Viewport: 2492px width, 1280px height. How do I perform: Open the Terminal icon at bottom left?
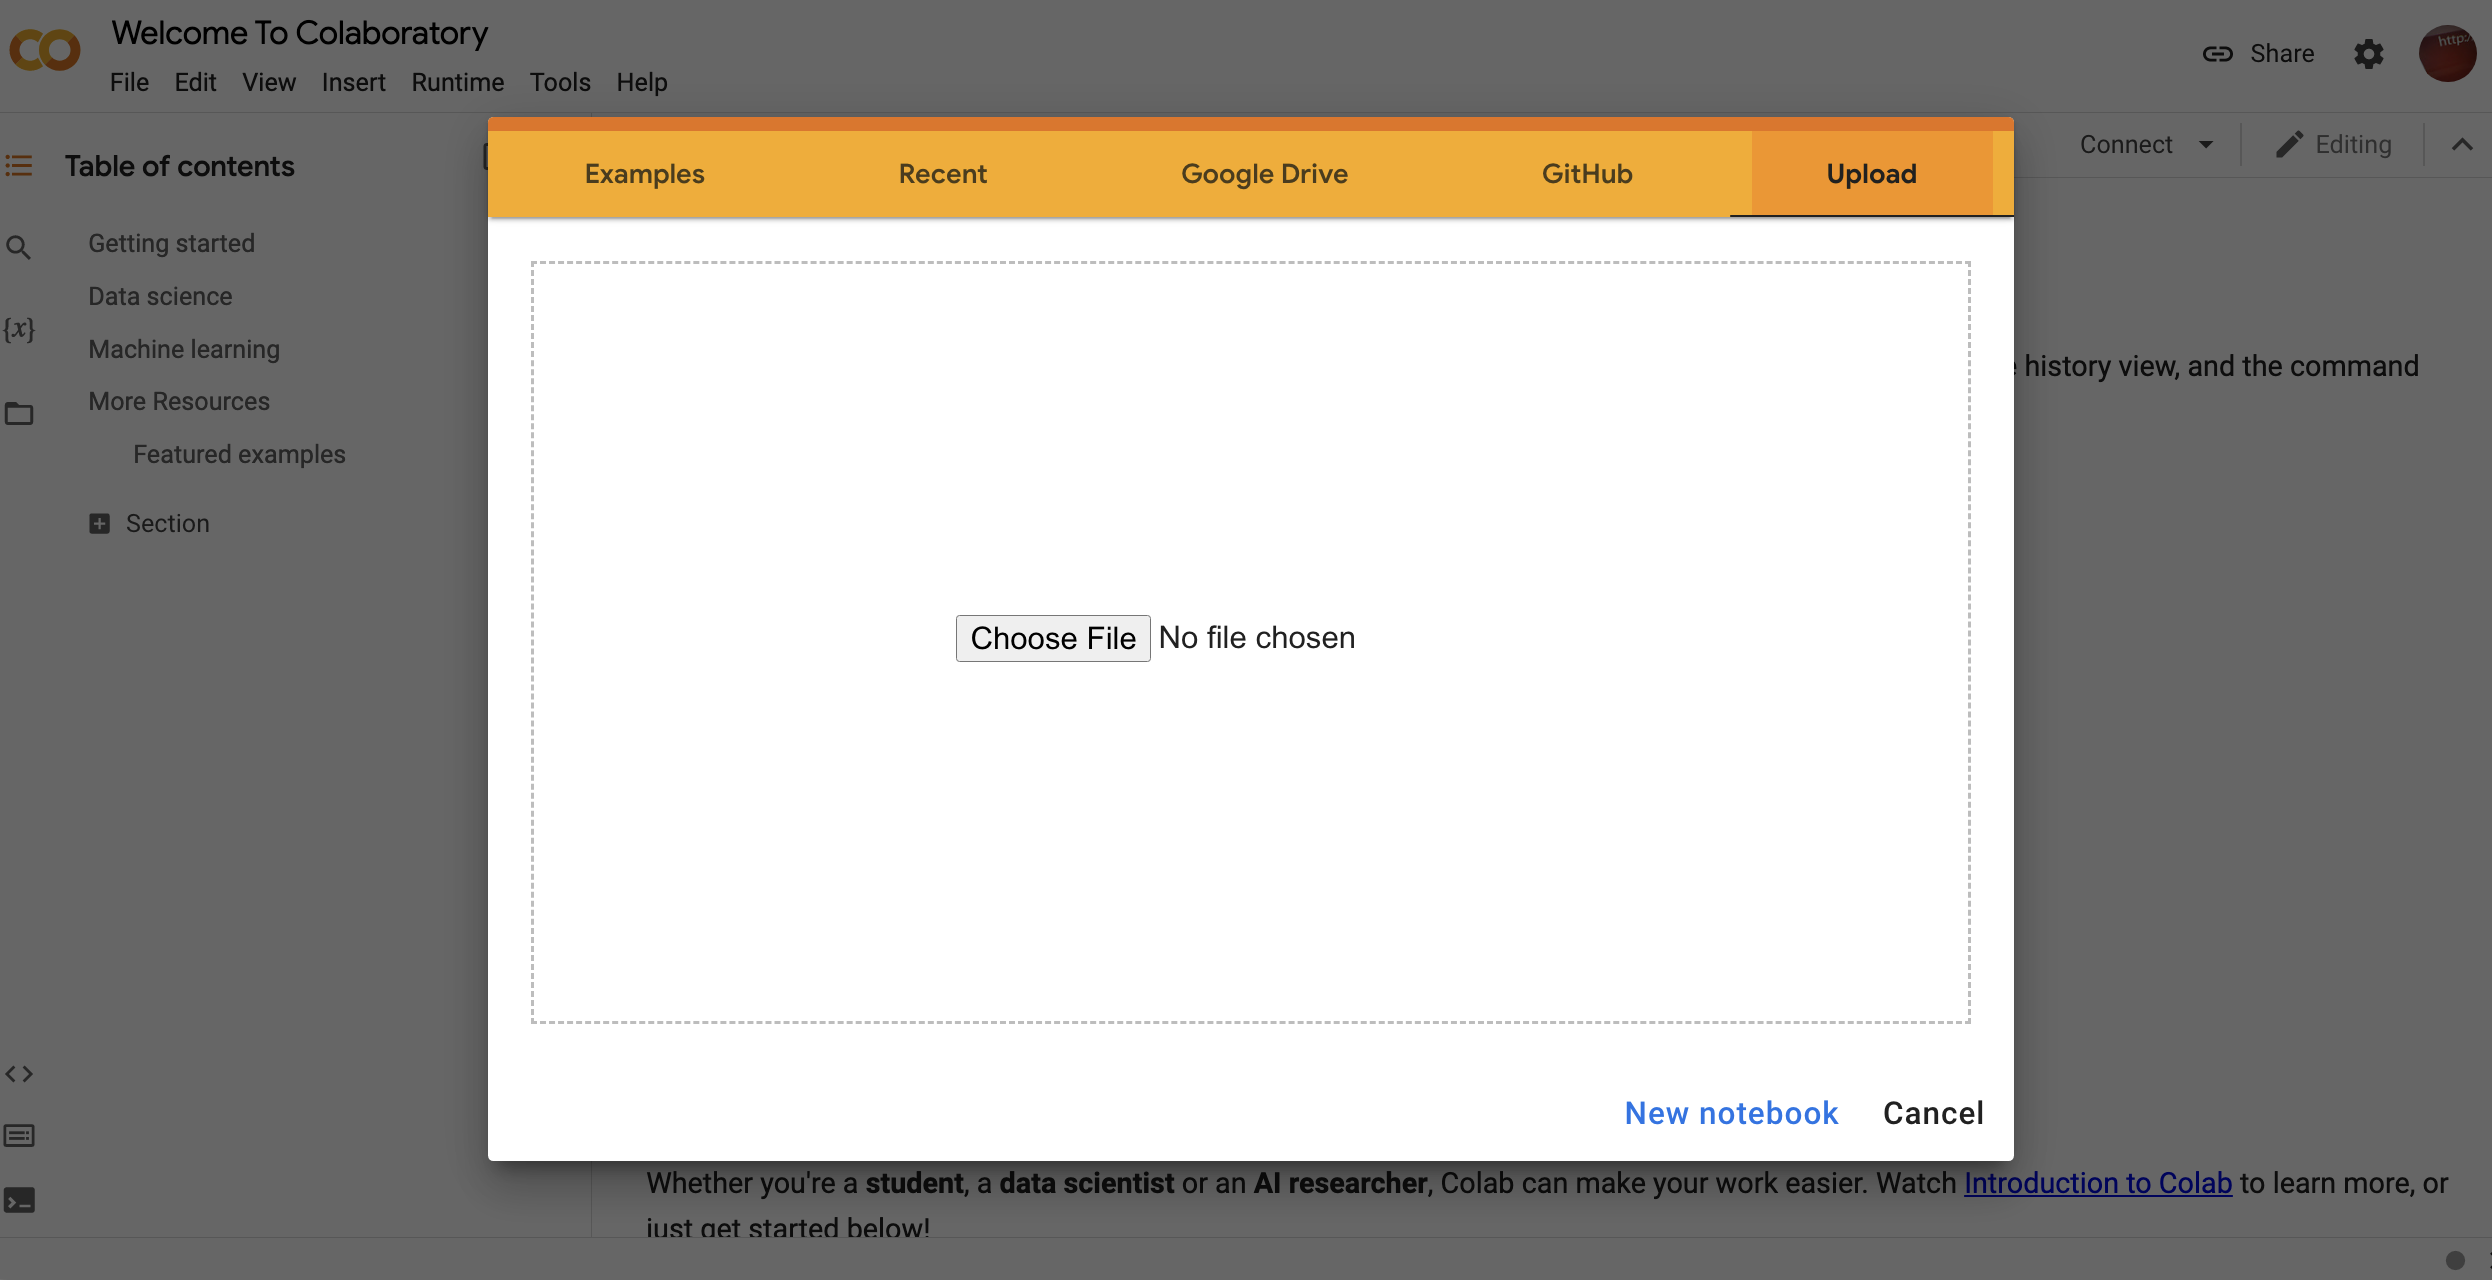[19, 1200]
